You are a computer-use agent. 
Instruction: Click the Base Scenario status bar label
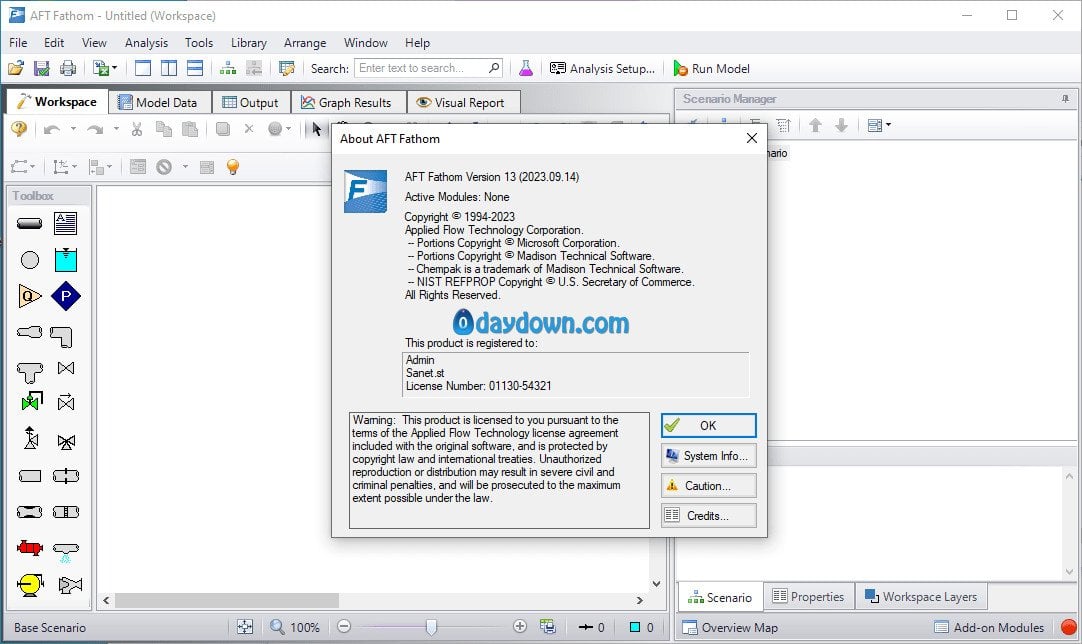[50, 627]
